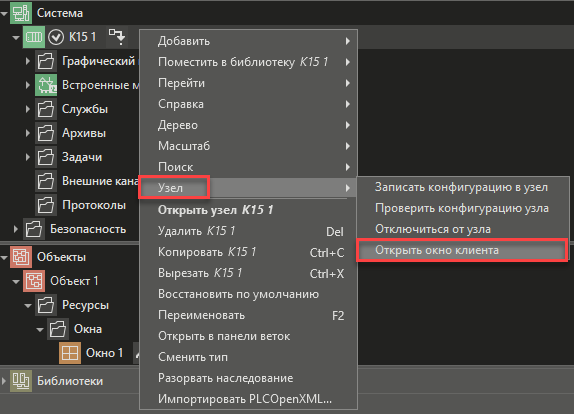The width and height of the screenshot is (574, 414).
Task: Choose Записать конфигурацию в узел
Action: tap(463, 187)
